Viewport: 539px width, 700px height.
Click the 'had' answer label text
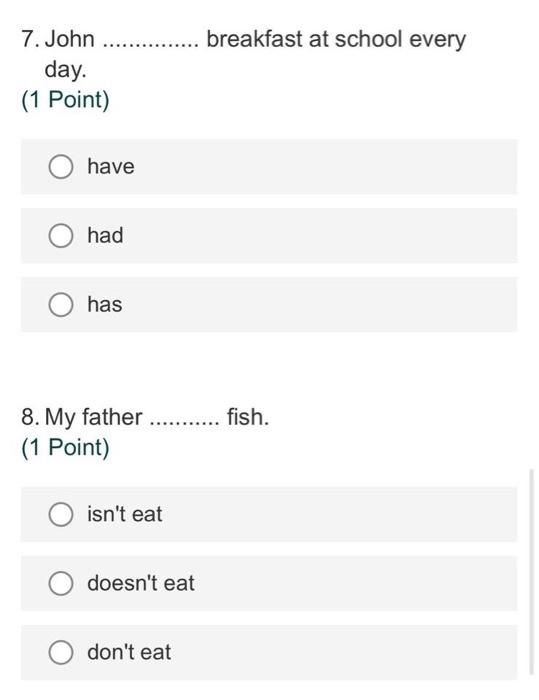[x=105, y=235]
